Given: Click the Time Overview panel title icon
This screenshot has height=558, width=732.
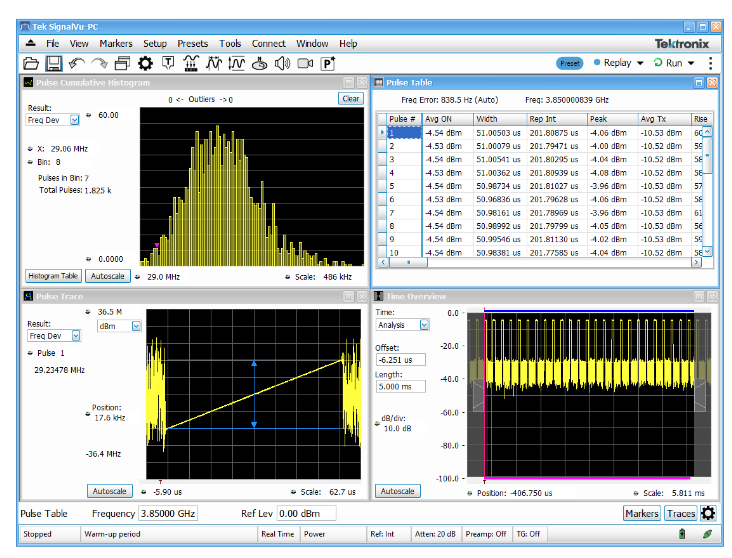Looking at the screenshot, I should (379, 296).
